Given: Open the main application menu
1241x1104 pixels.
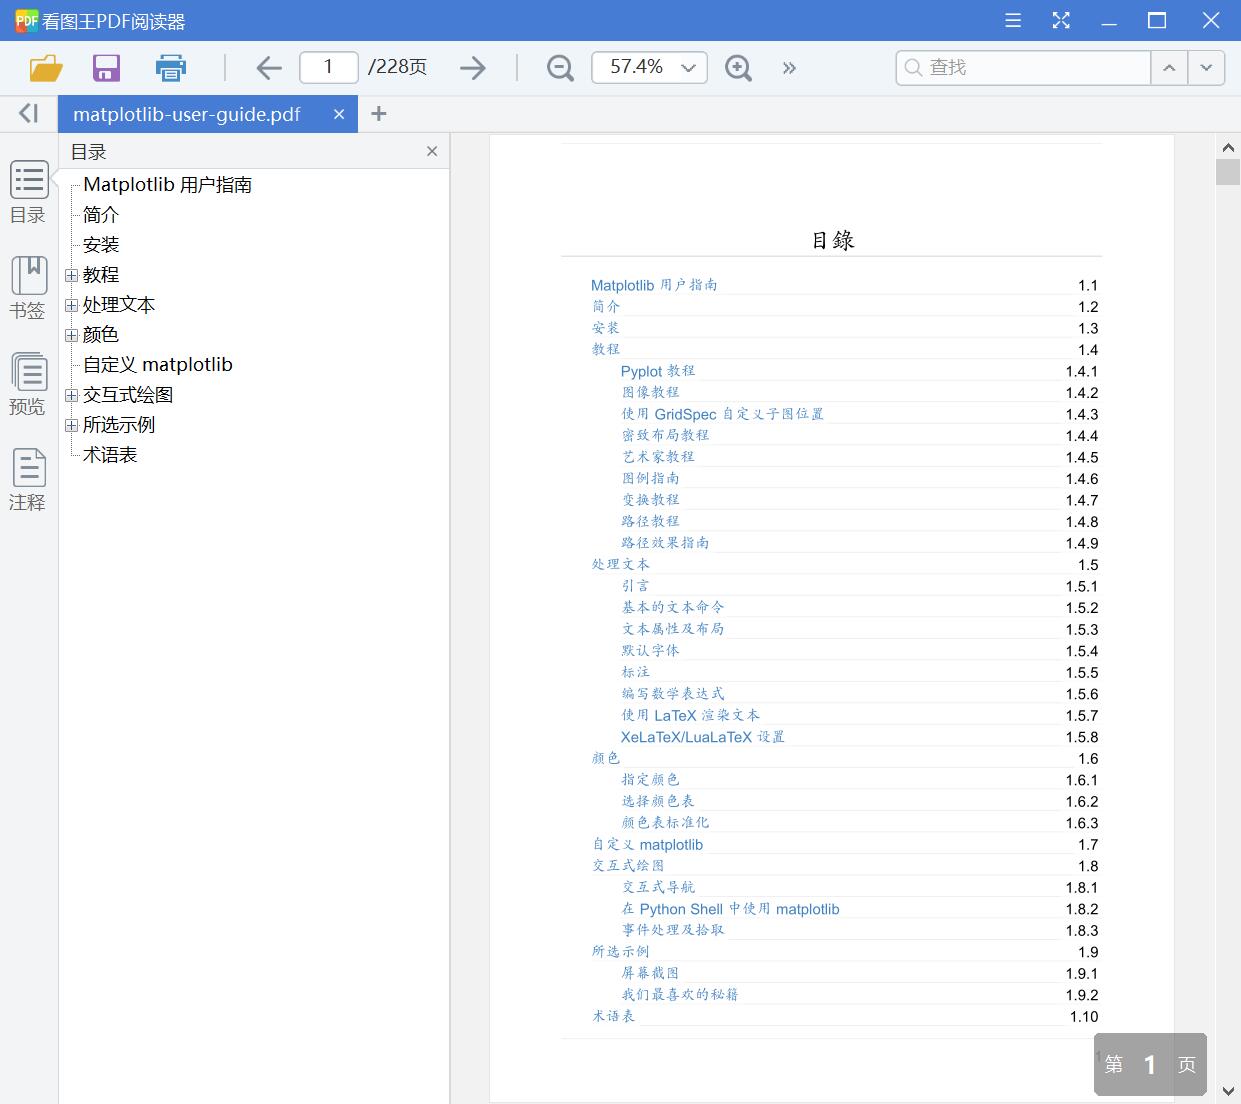Looking at the screenshot, I should pos(1012,20).
